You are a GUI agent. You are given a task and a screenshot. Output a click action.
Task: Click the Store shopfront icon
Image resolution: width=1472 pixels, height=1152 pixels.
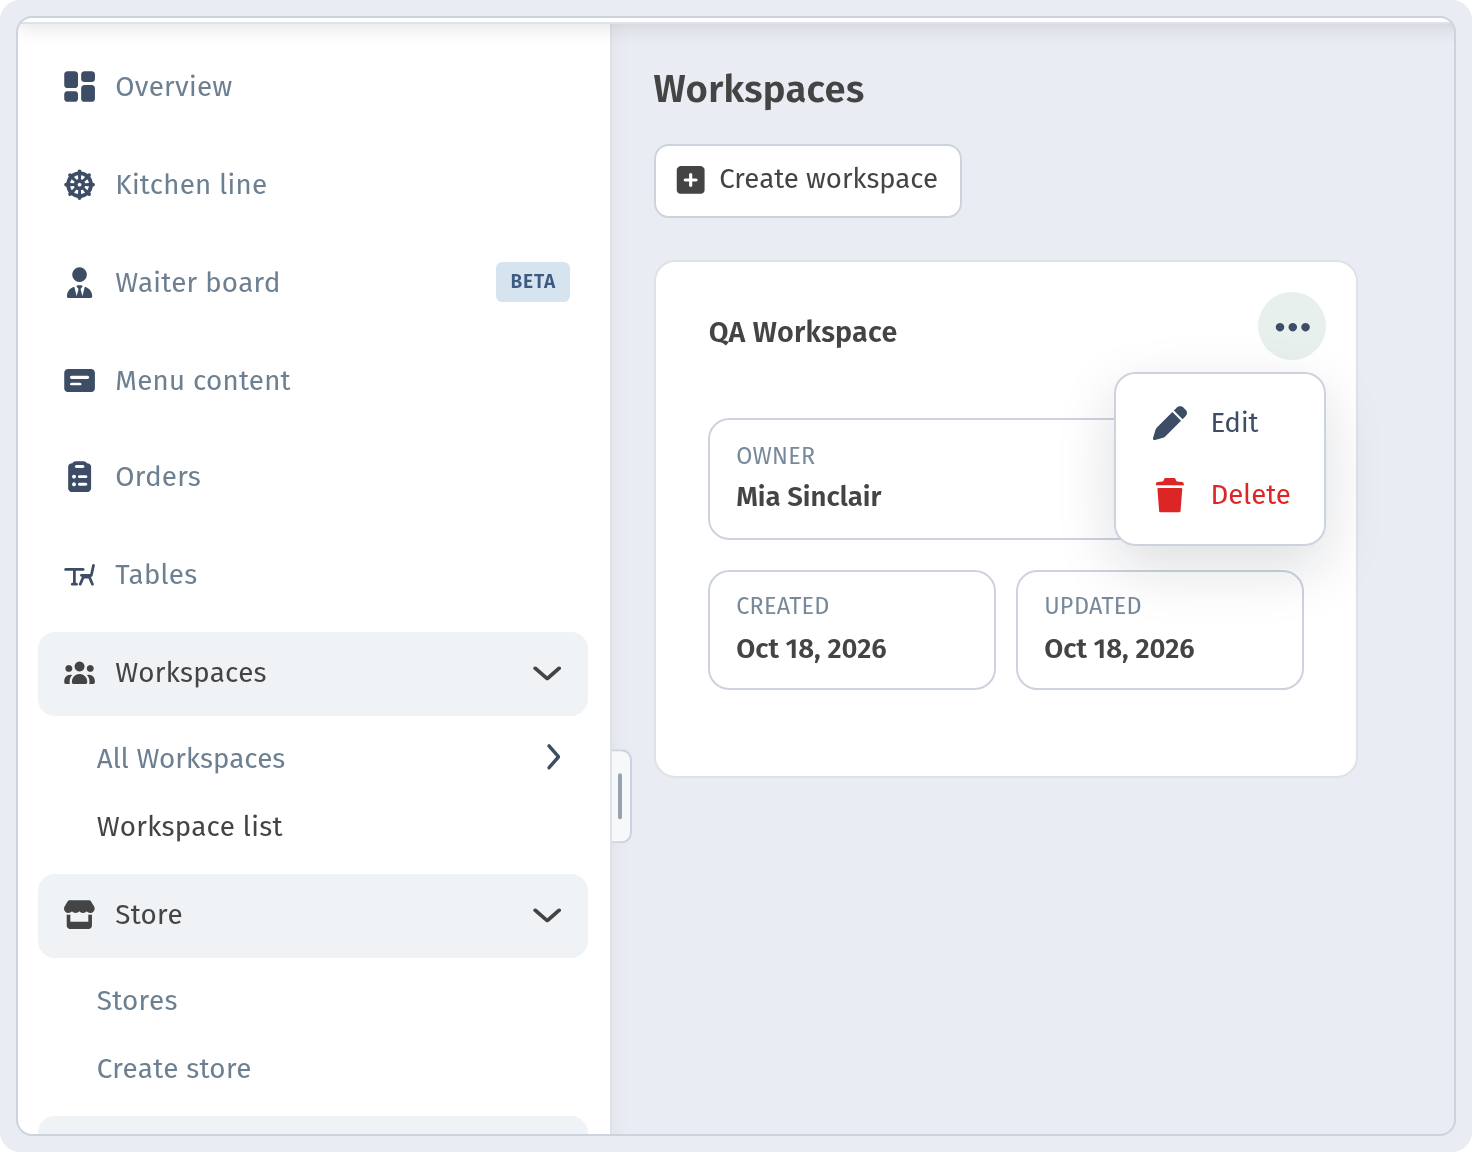[x=80, y=915]
